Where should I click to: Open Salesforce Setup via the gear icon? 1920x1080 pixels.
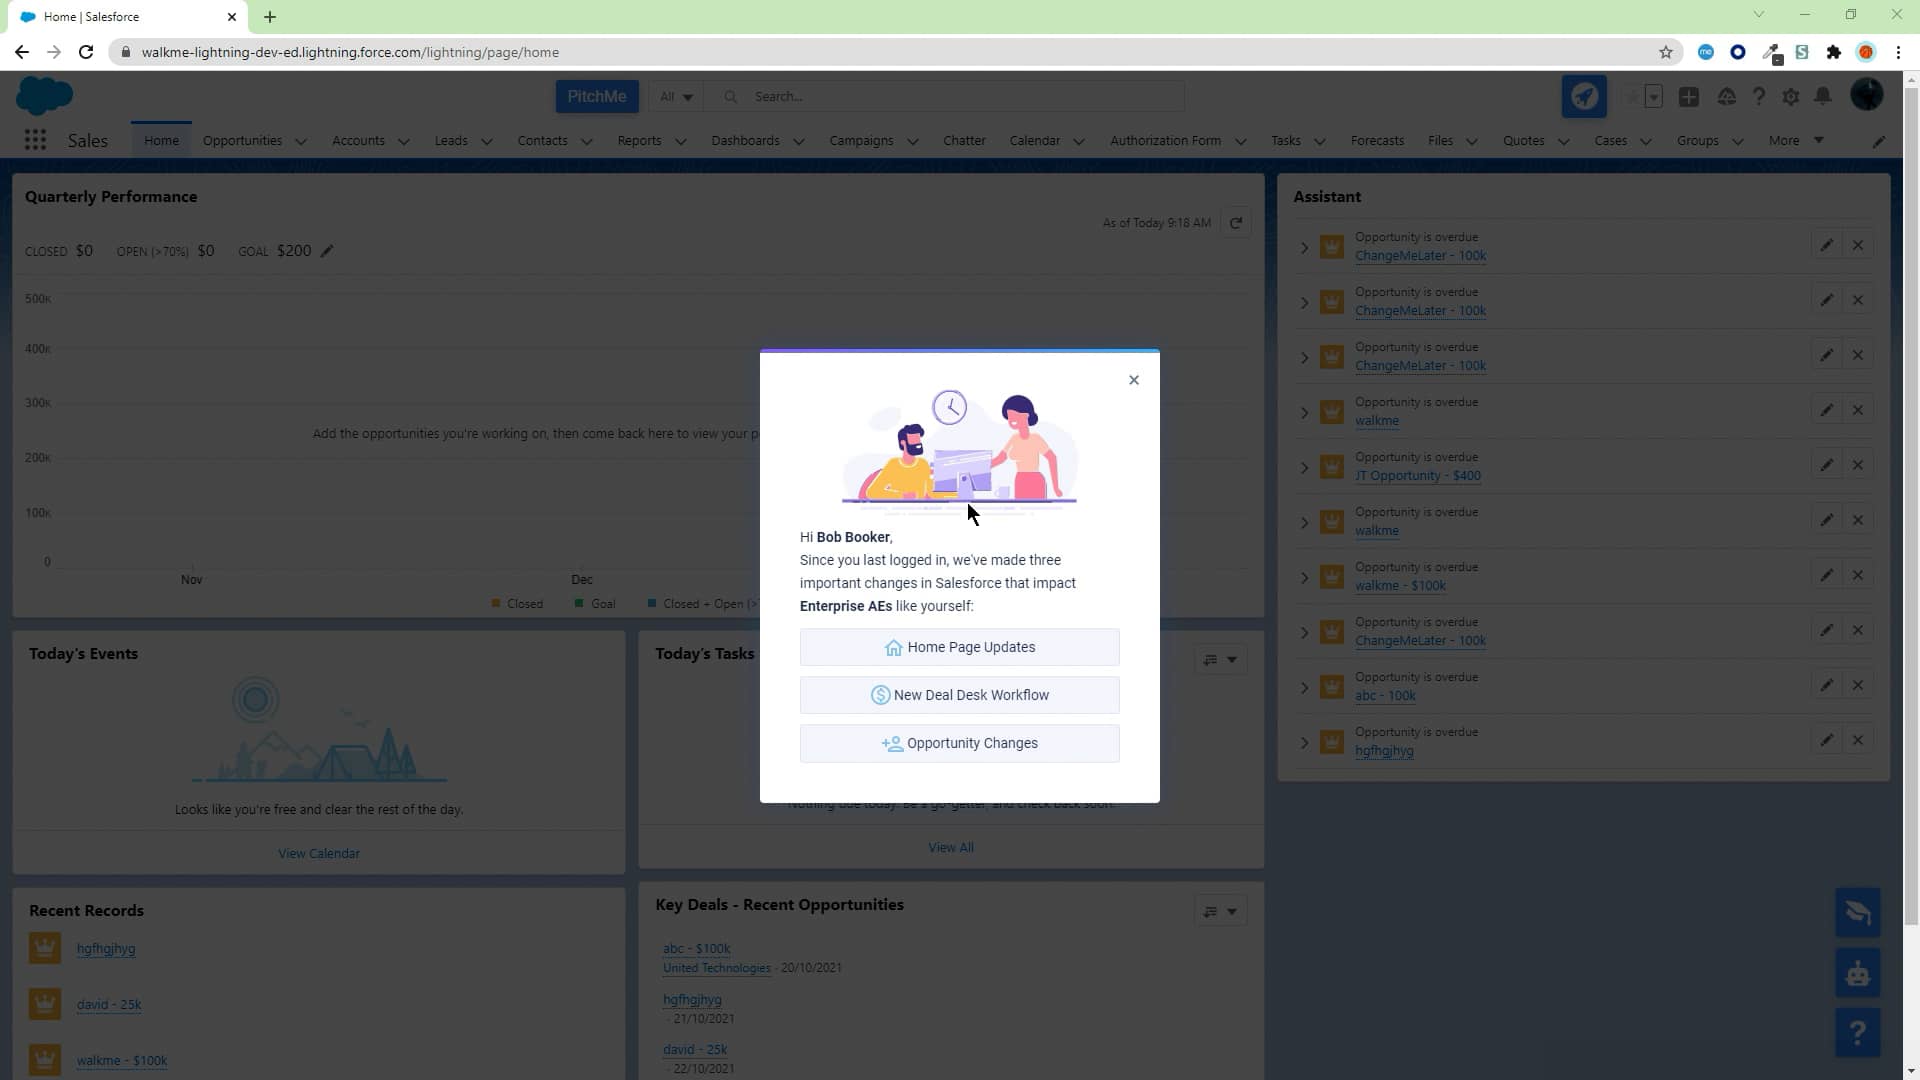pos(1790,96)
